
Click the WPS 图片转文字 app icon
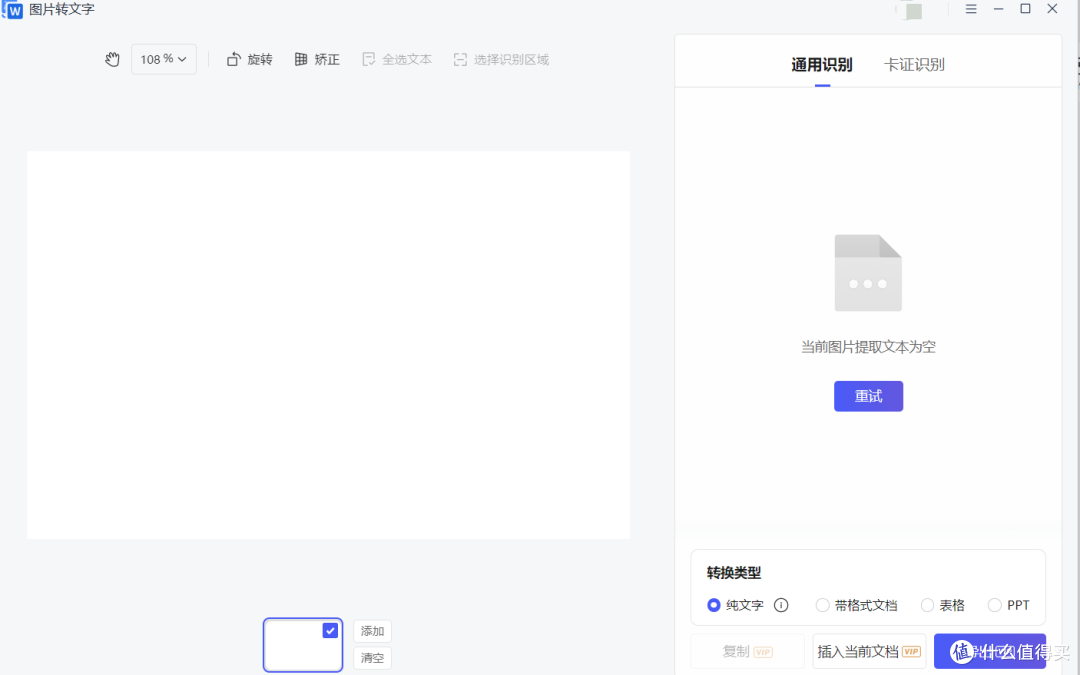[x=12, y=10]
